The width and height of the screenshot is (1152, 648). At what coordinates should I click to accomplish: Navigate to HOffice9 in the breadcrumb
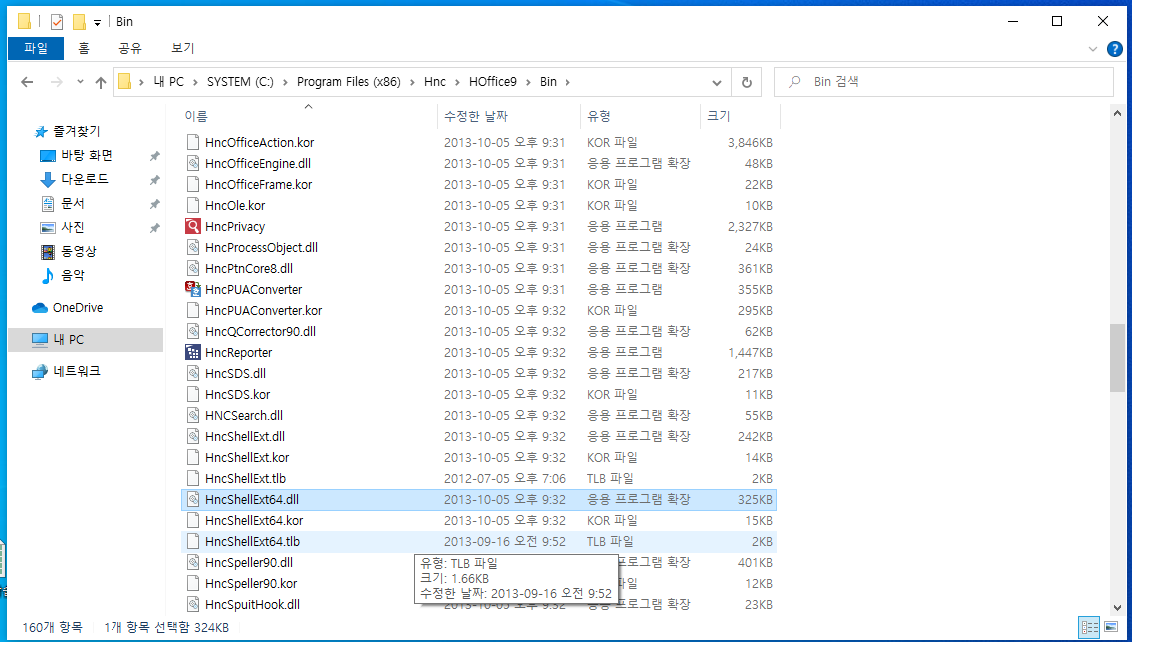pos(493,82)
